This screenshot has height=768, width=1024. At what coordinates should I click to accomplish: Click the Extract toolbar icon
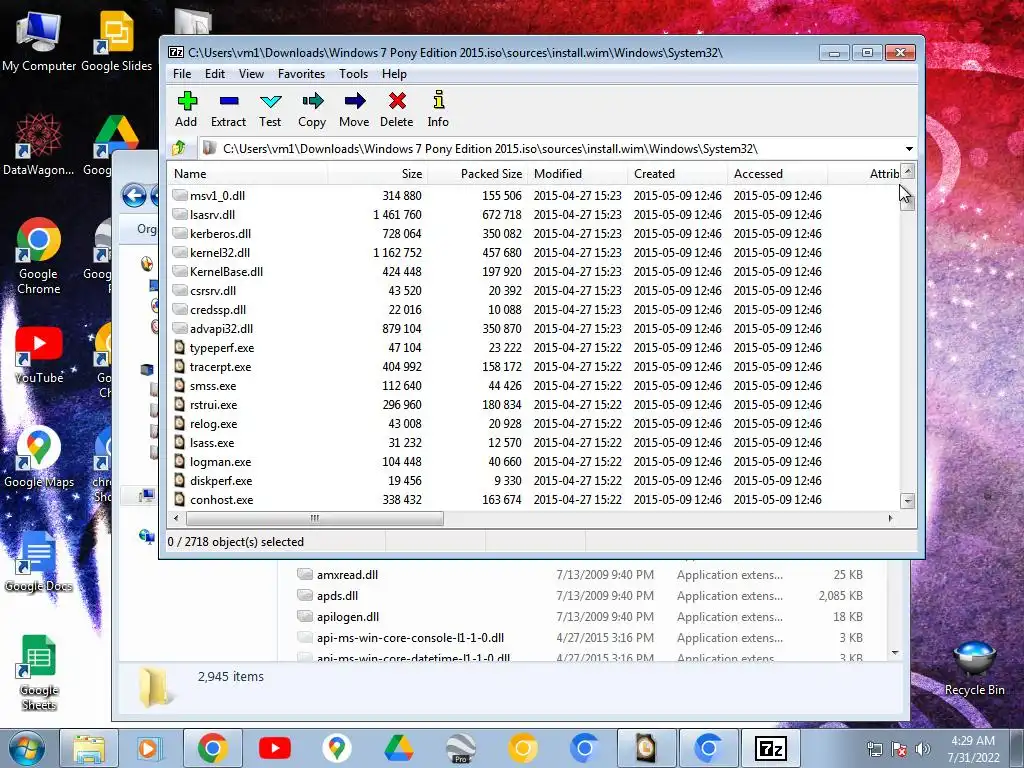coord(229,102)
